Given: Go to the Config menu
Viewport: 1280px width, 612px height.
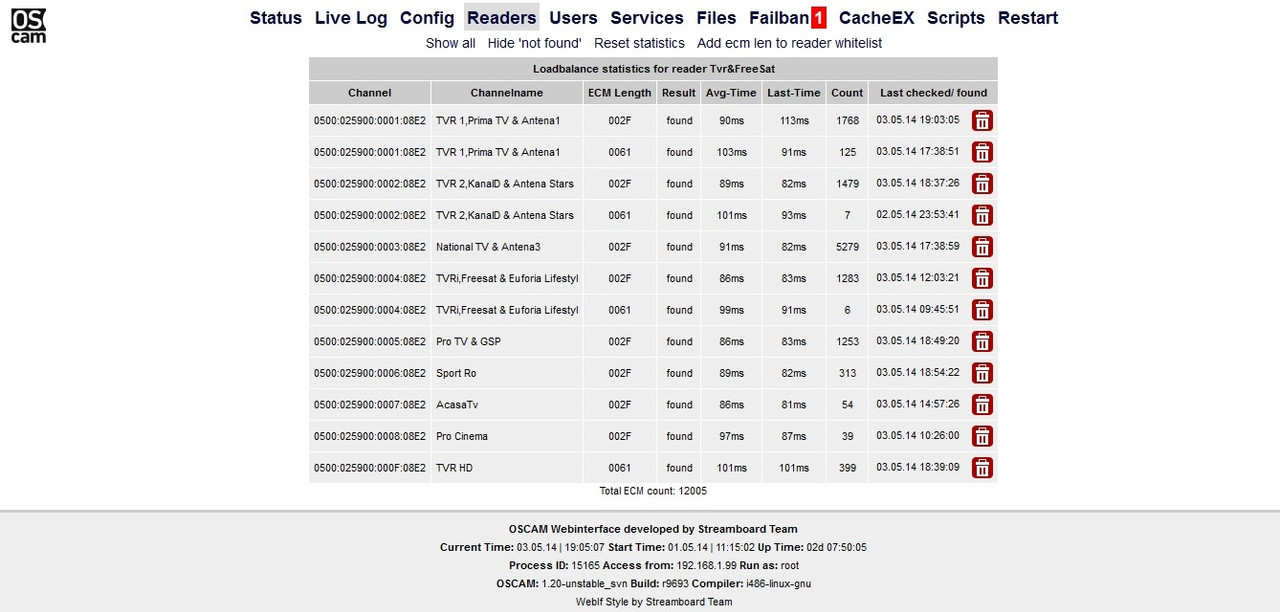Looking at the screenshot, I should click(x=427, y=17).
